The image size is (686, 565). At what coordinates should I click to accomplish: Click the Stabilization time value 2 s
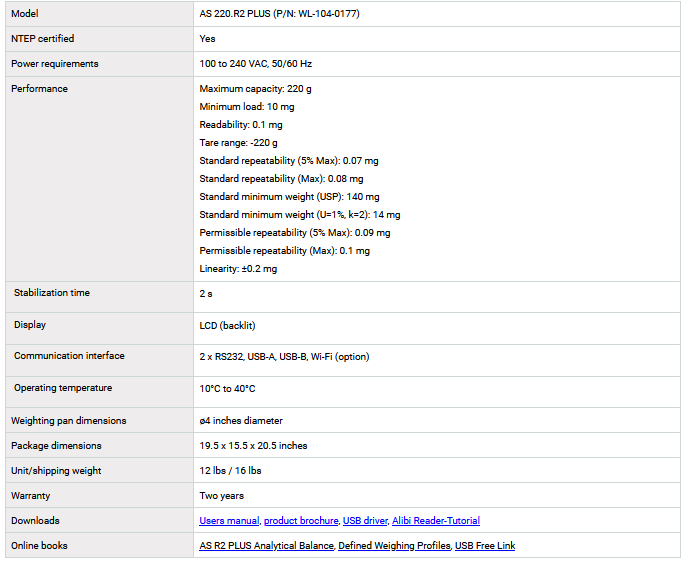coord(206,294)
